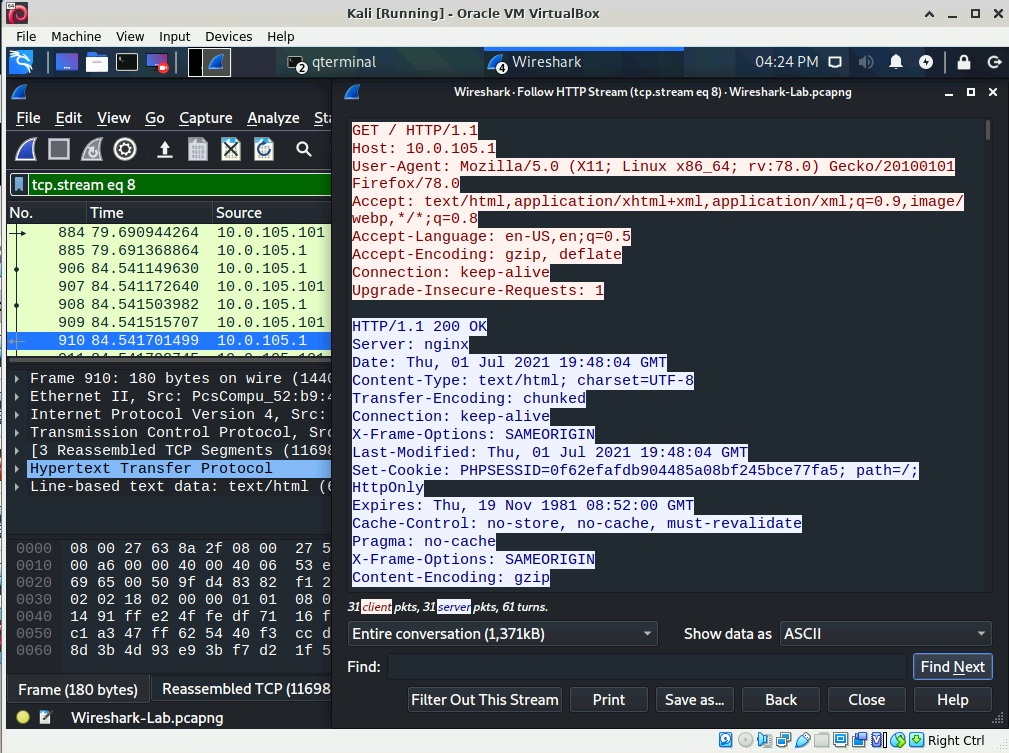Open Show data as ASCII dropdown
This screenshot has height=753, width=1009.
[x=885, y=634]
